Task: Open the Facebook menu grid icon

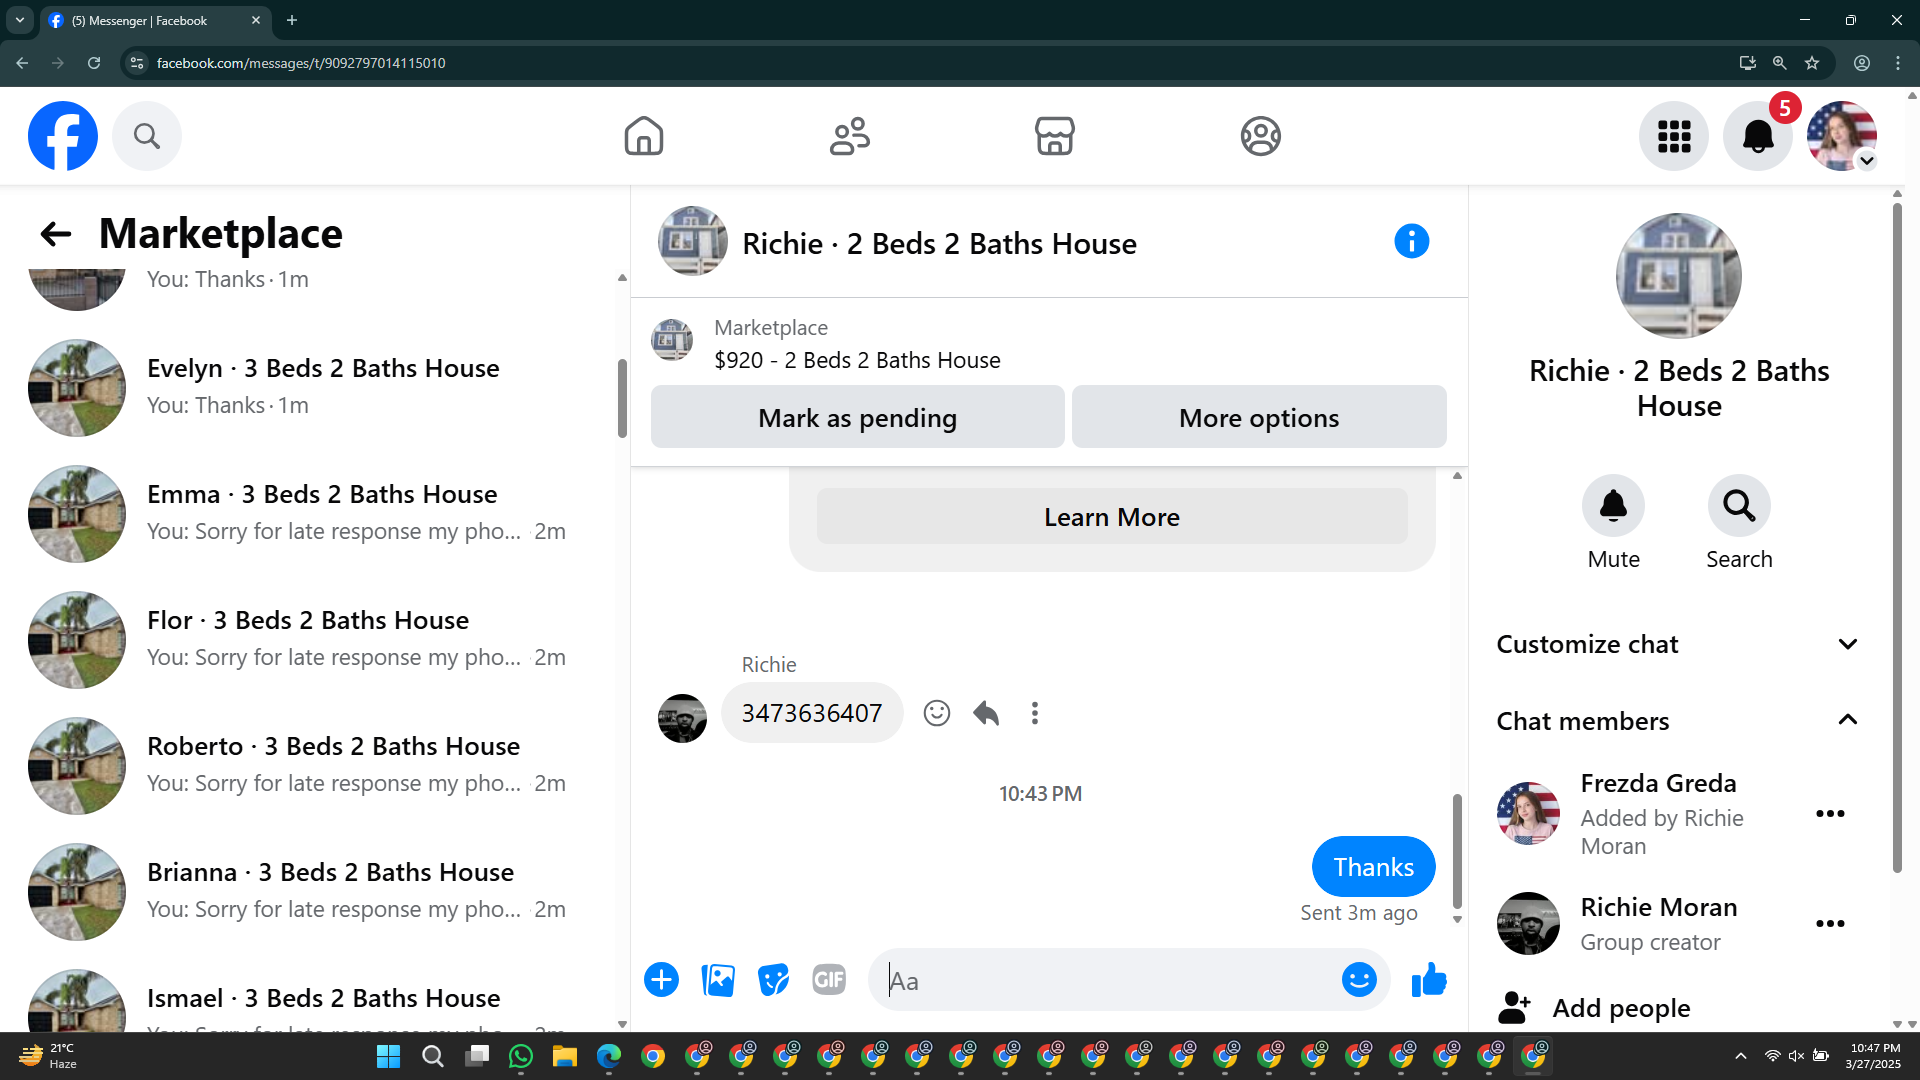Action: (x=1674, y=136)
